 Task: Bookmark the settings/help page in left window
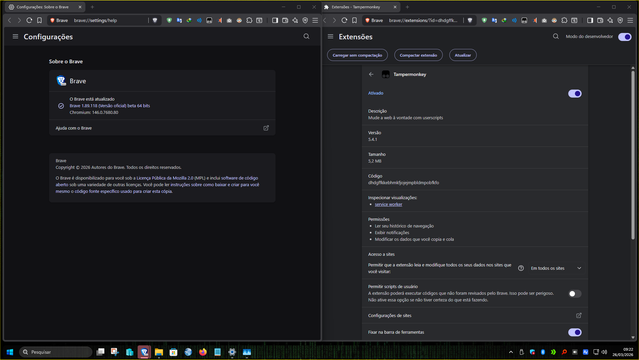tap(40, 20)
